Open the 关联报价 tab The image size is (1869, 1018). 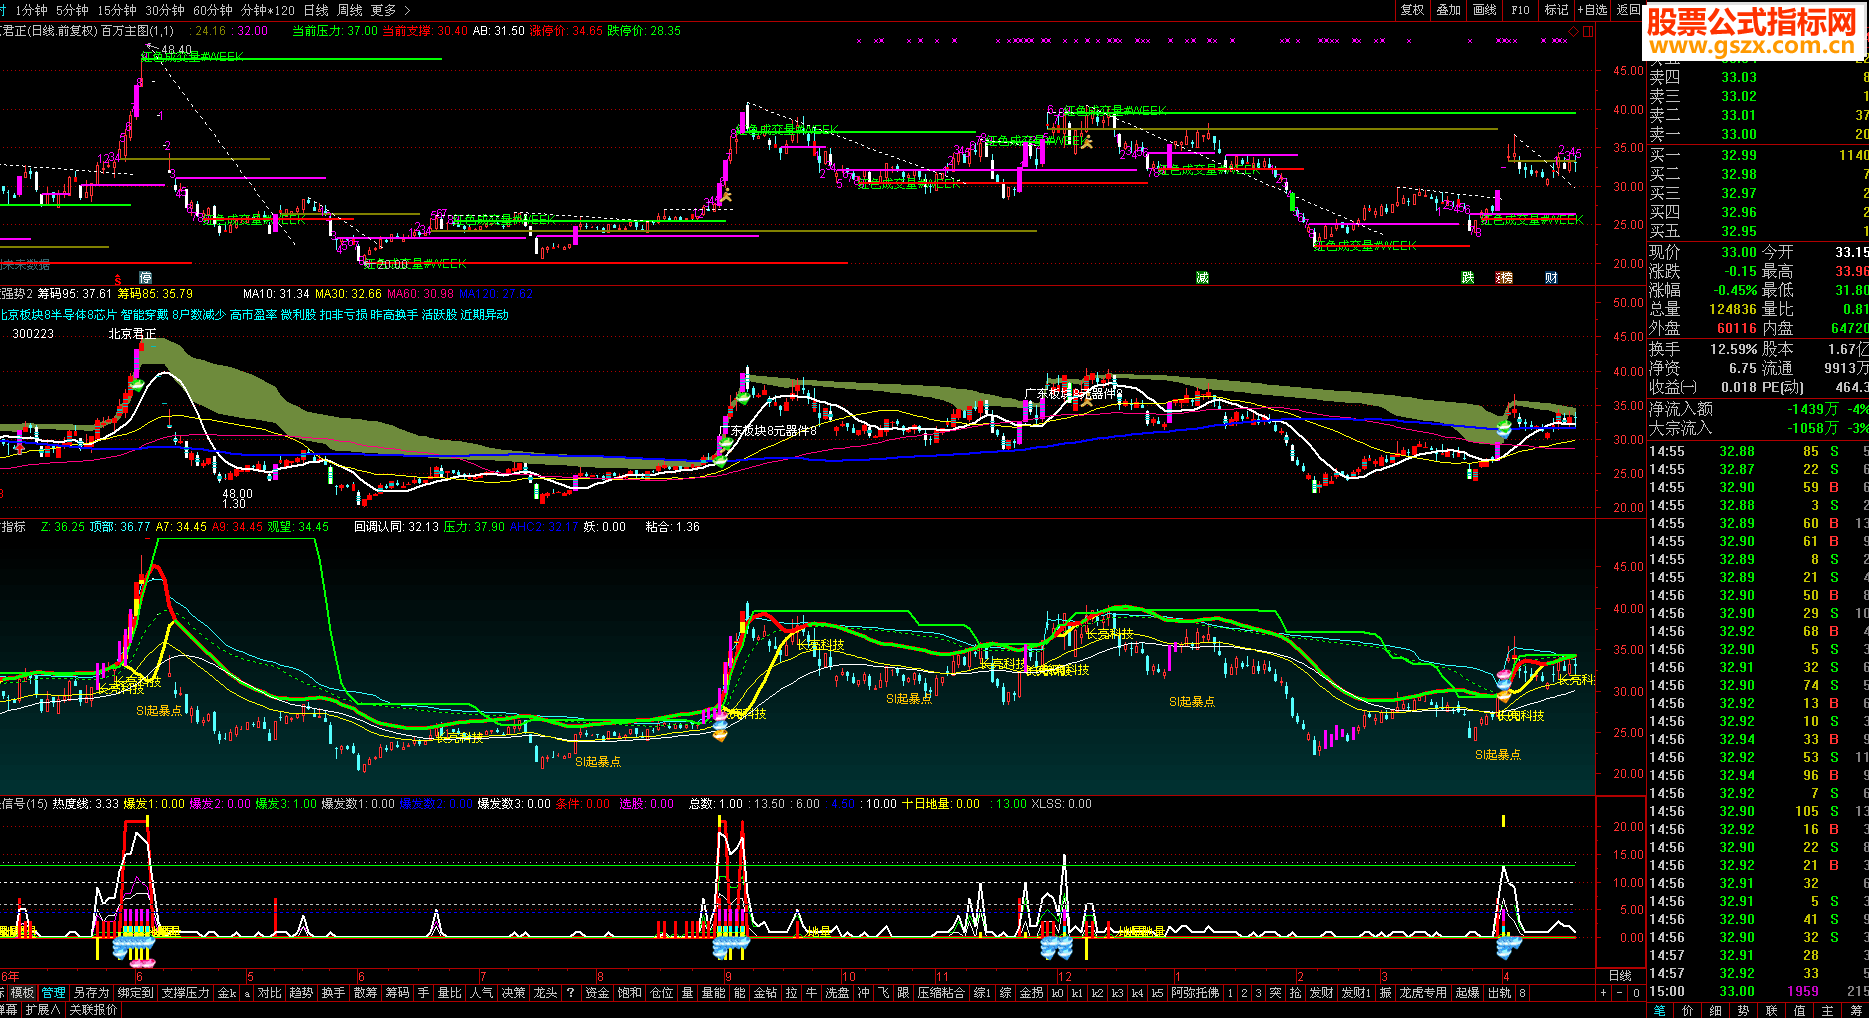pyautogui.click(x=92, y=1010)
